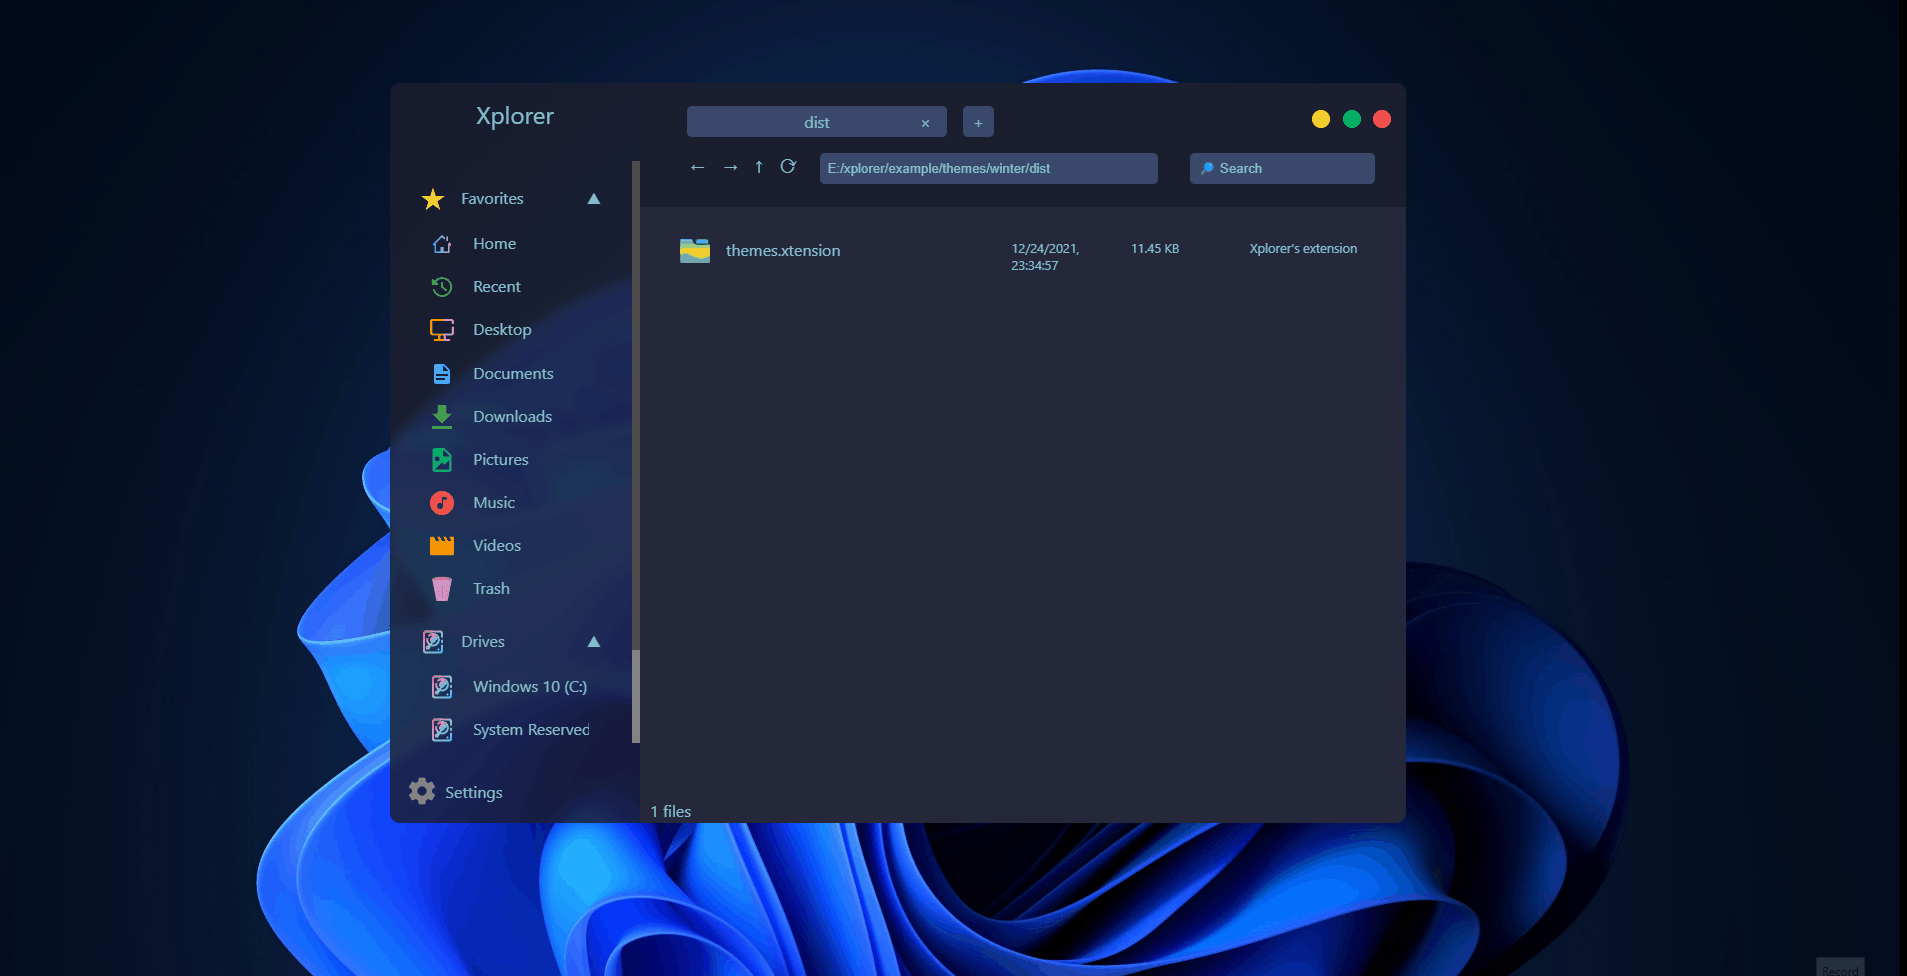Screen dimensions: 1907x976
Task: Switch to the dist tab
Action: click(x=817, y=122)
